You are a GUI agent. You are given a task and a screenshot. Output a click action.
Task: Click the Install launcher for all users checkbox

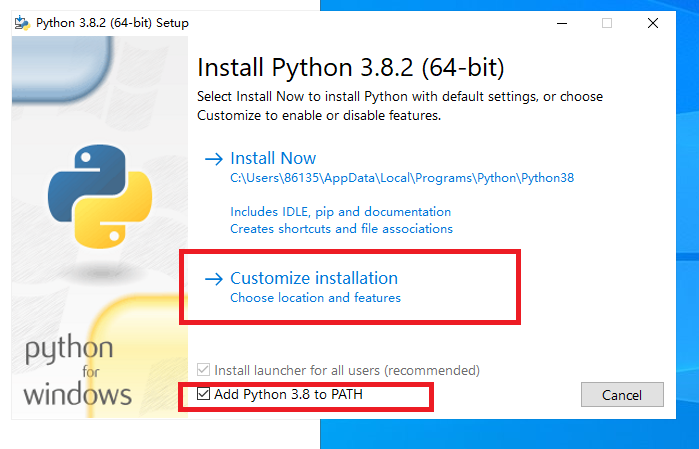[x=204, y=370]
